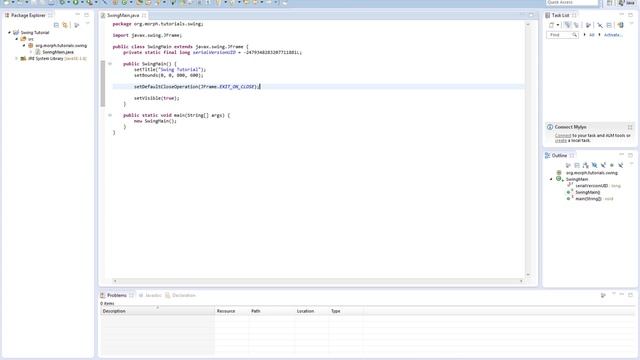The height and width of the screenshot is (360, 640).
Task: Select SwingMain.java file in Package Explorer
Action: point(58,52)
